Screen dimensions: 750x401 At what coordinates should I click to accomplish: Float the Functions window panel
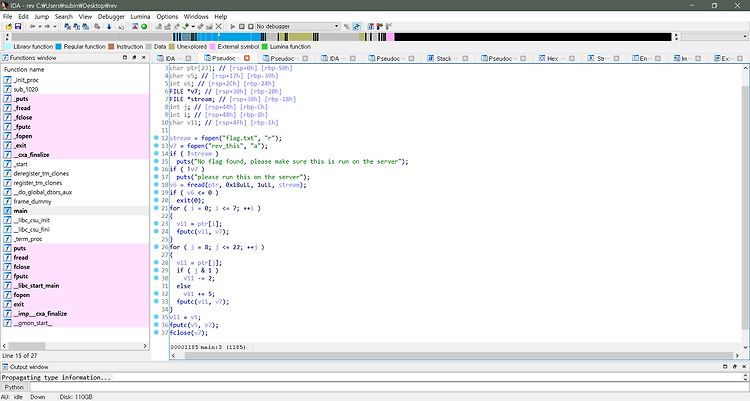pos(134,57)
